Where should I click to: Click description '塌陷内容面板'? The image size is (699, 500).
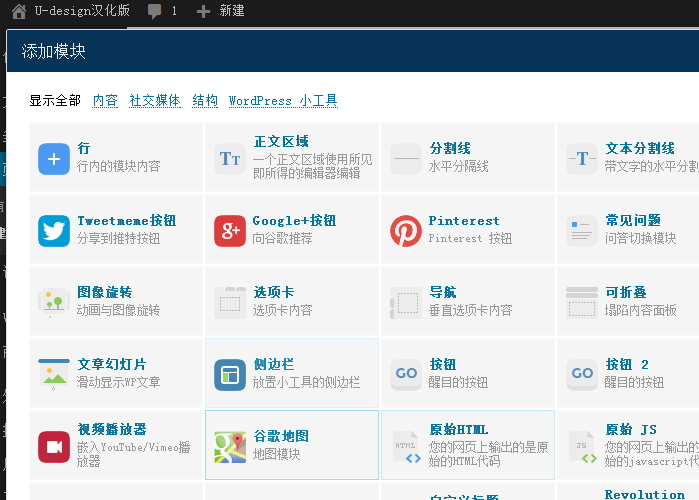point(641,310)
